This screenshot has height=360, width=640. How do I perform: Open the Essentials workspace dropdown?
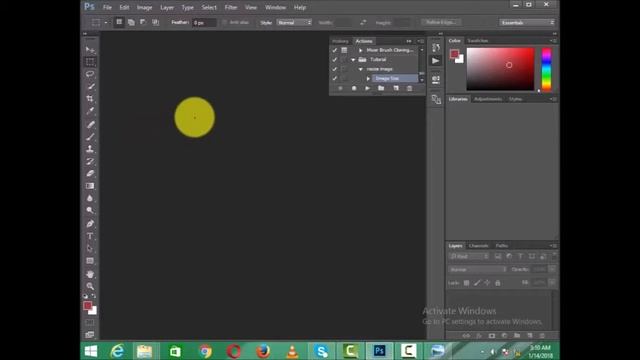pyautogui.click(x=527, y=22)
